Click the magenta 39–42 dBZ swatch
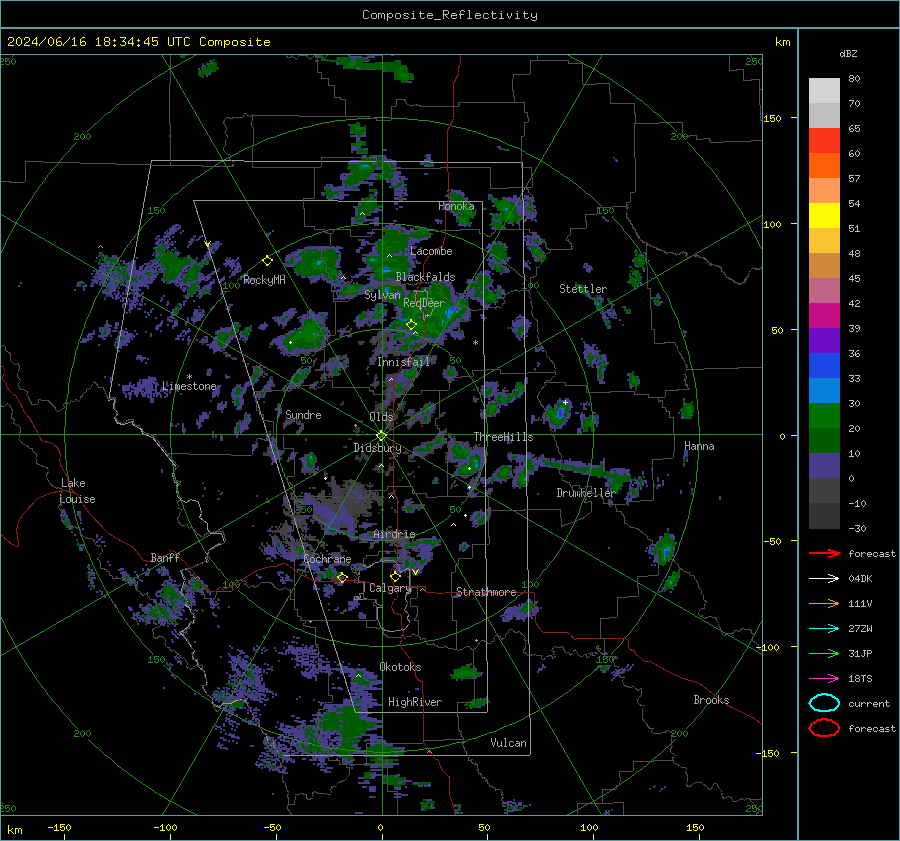This screenshot has height=841, width=900. 824,316
